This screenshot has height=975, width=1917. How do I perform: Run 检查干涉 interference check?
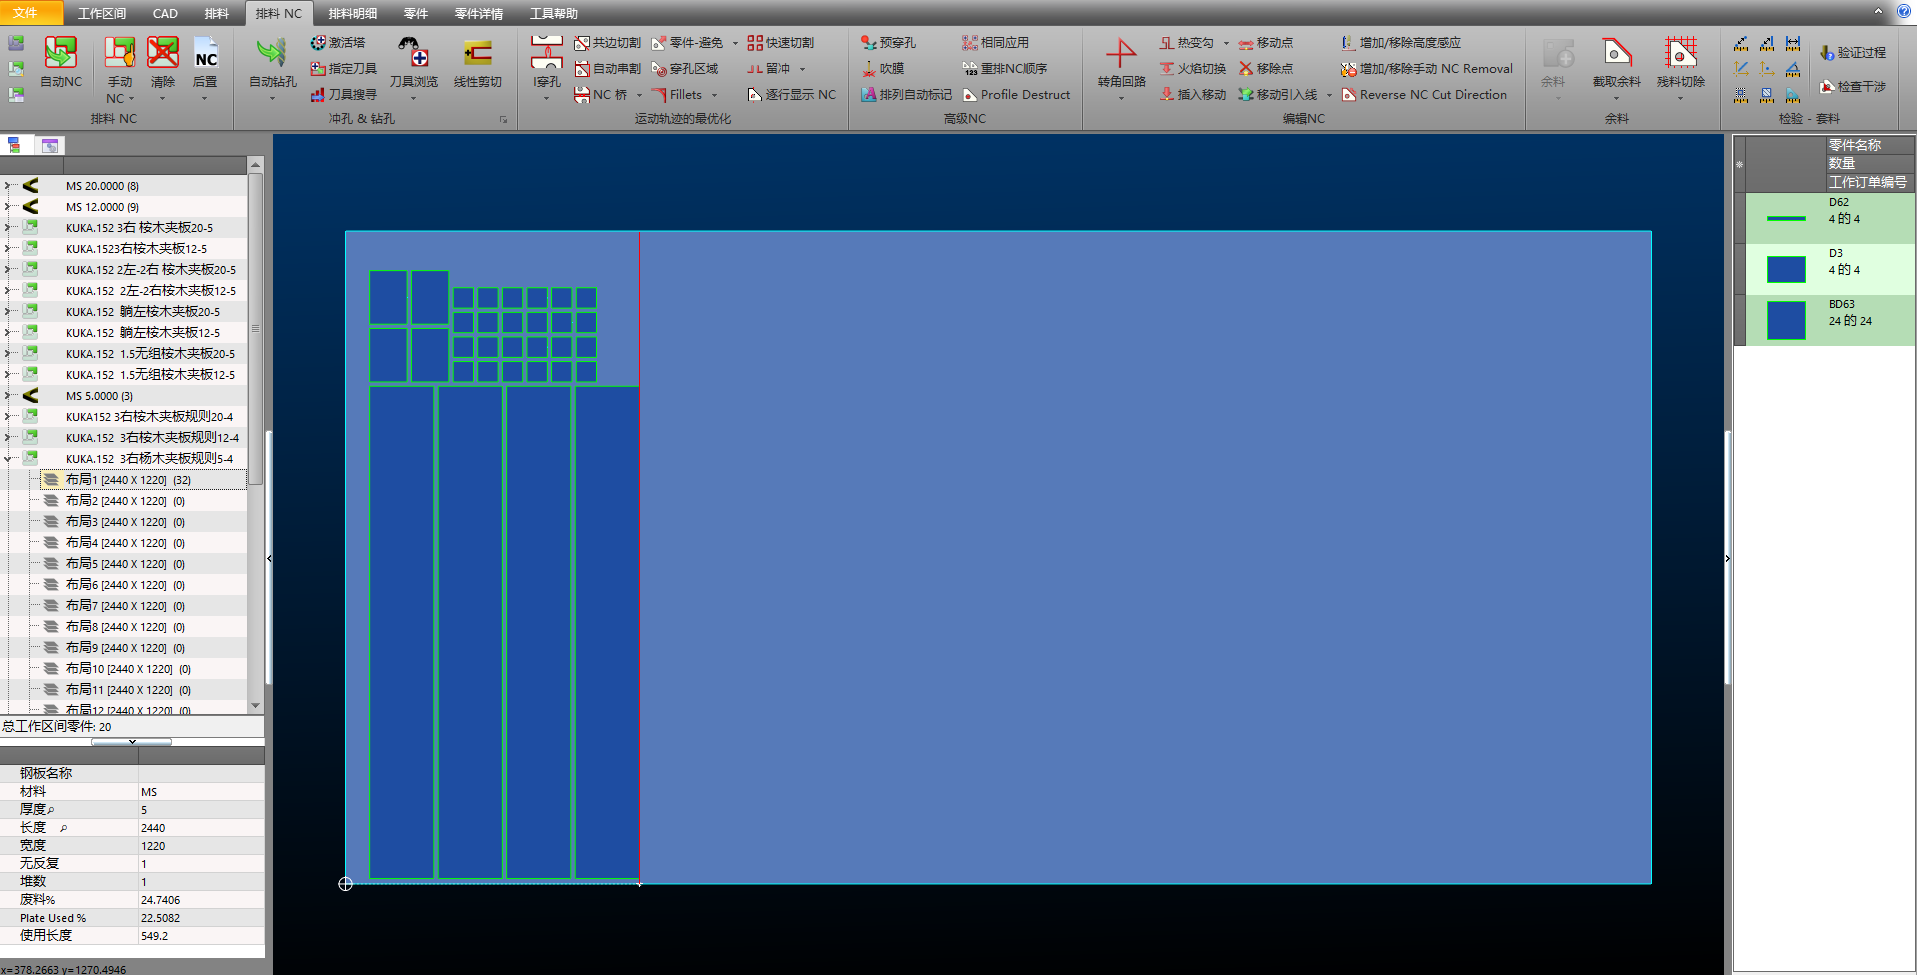coord(1852,87)
